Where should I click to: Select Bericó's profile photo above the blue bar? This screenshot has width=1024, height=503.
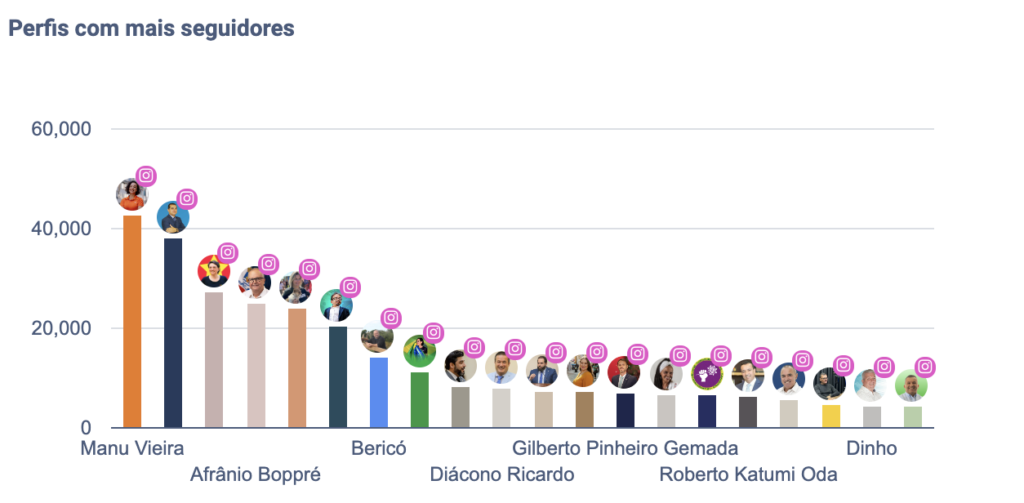tap(377, 338)
